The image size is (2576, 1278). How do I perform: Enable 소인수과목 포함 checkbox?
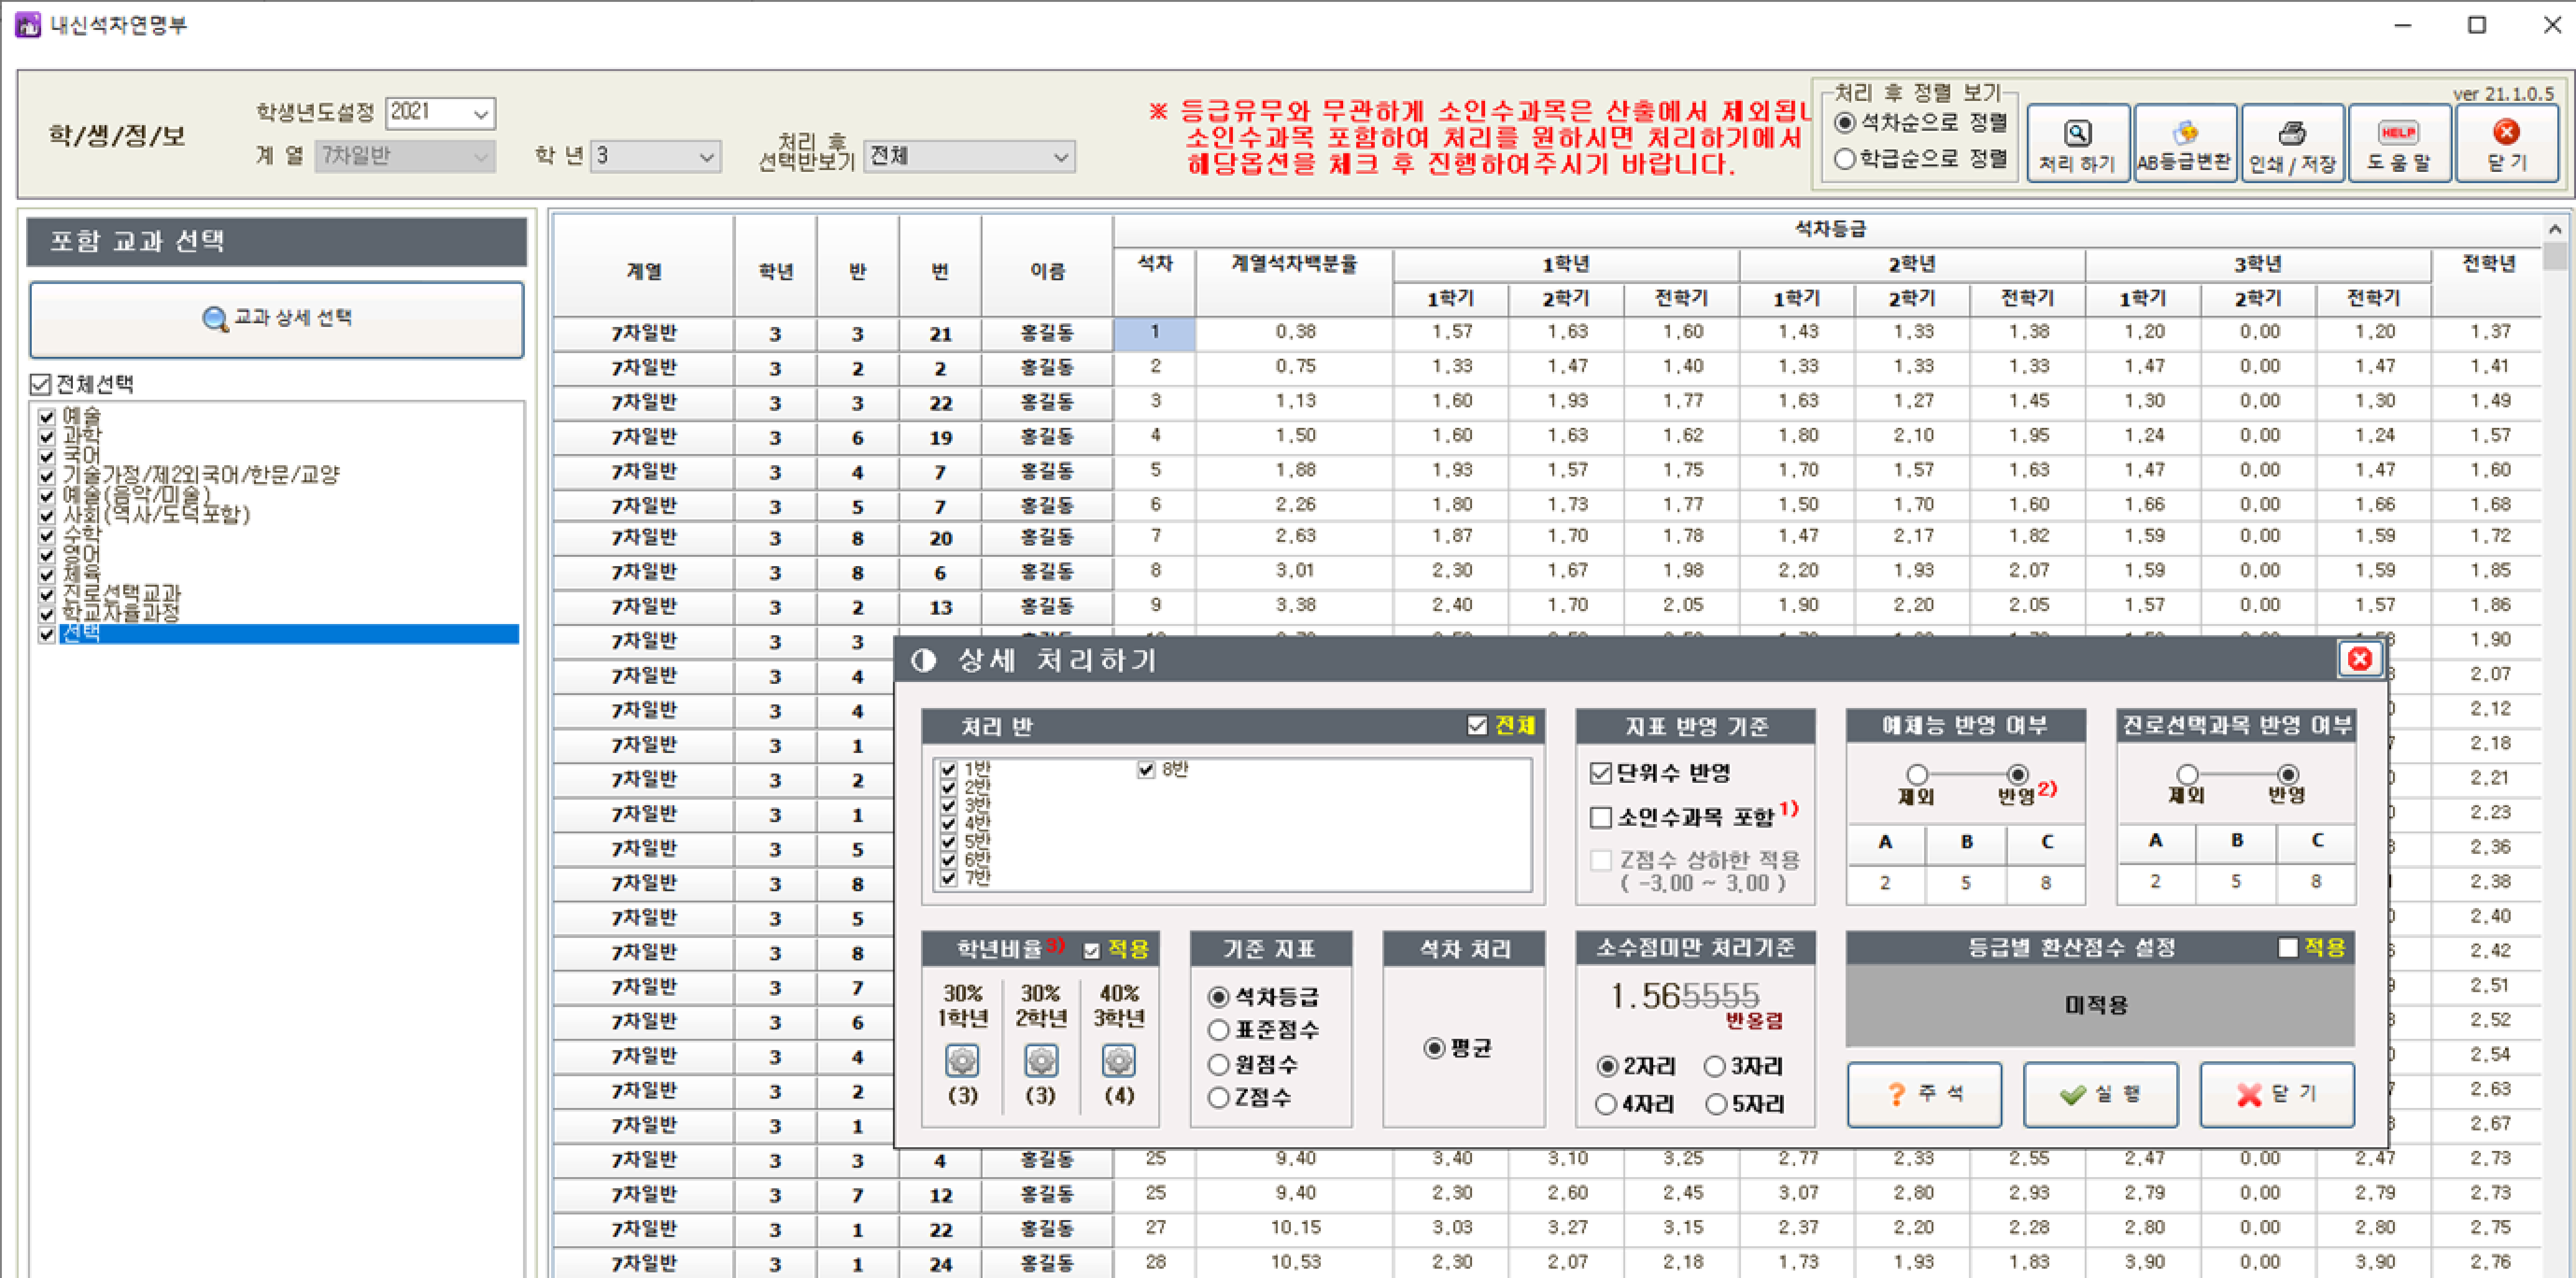pyautogui.click(x=1600, y=818)
